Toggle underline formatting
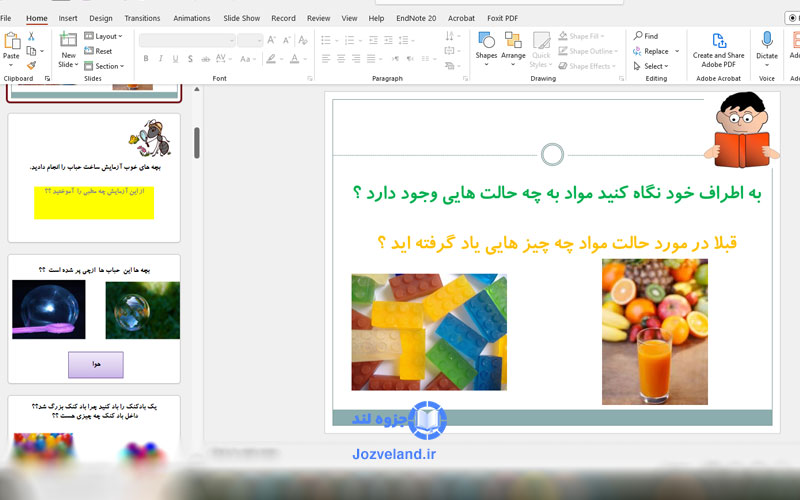This screenshot has height=500, width=800. tap(176, 59)
